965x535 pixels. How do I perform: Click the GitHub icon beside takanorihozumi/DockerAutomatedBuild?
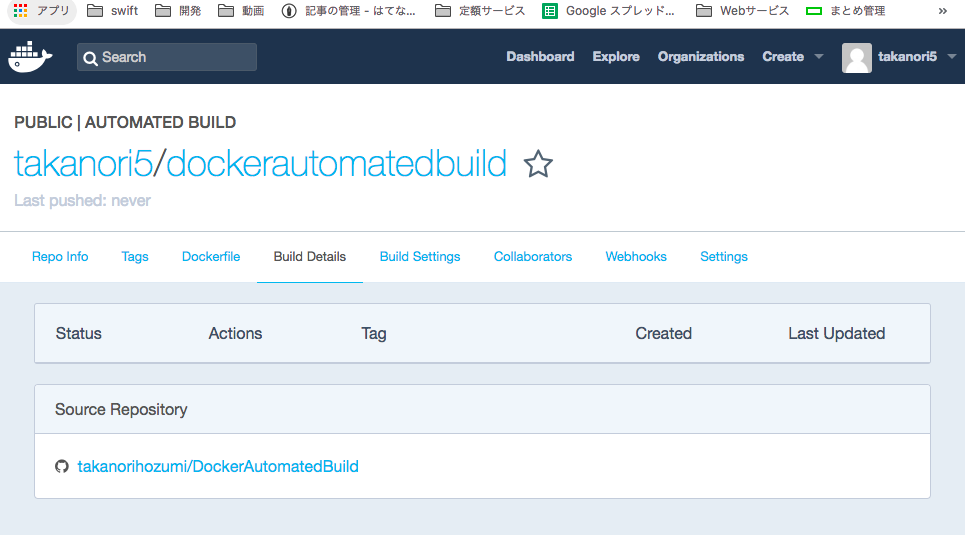(62, 467)
